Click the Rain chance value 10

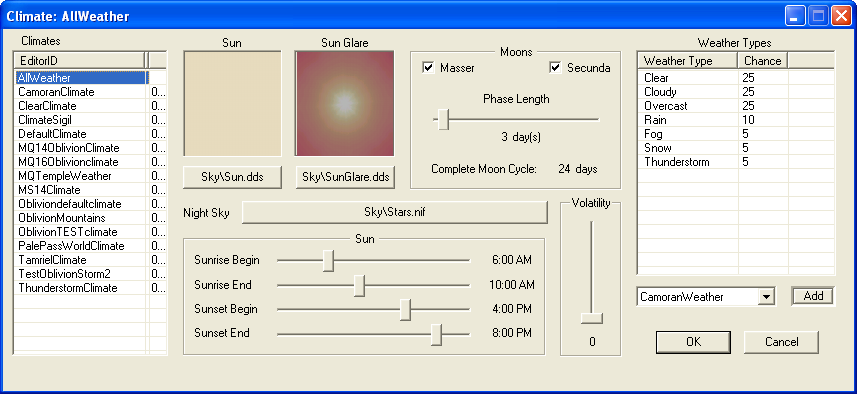click(748, 120)
